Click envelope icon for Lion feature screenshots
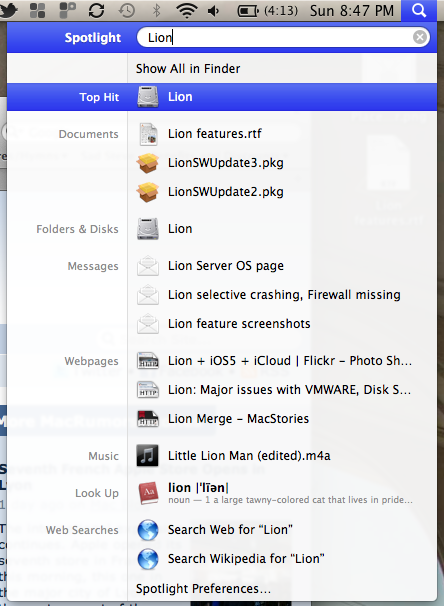 148,324
